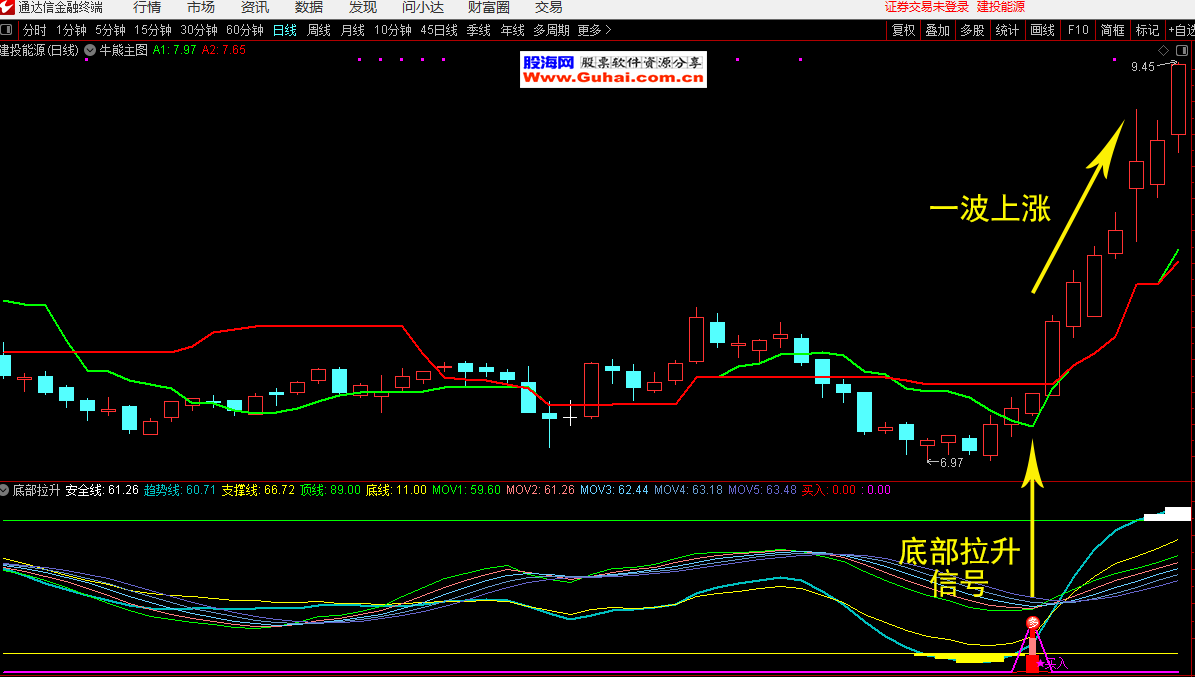The width and height of the screenshot is (1195, 677).
Task: Toggle the left panel icon beside 分时
Action: tap(8, 30)
